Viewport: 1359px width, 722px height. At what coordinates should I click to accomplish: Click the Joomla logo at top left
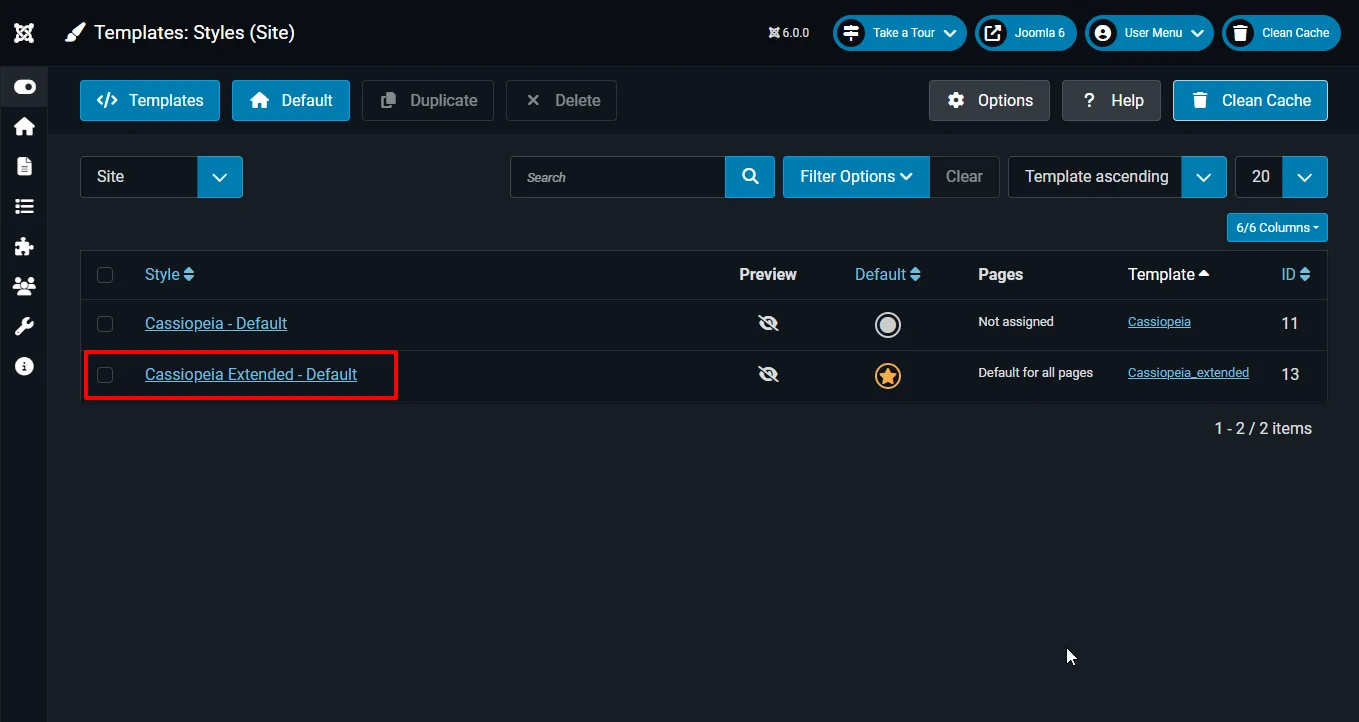(x=23, y=32)
